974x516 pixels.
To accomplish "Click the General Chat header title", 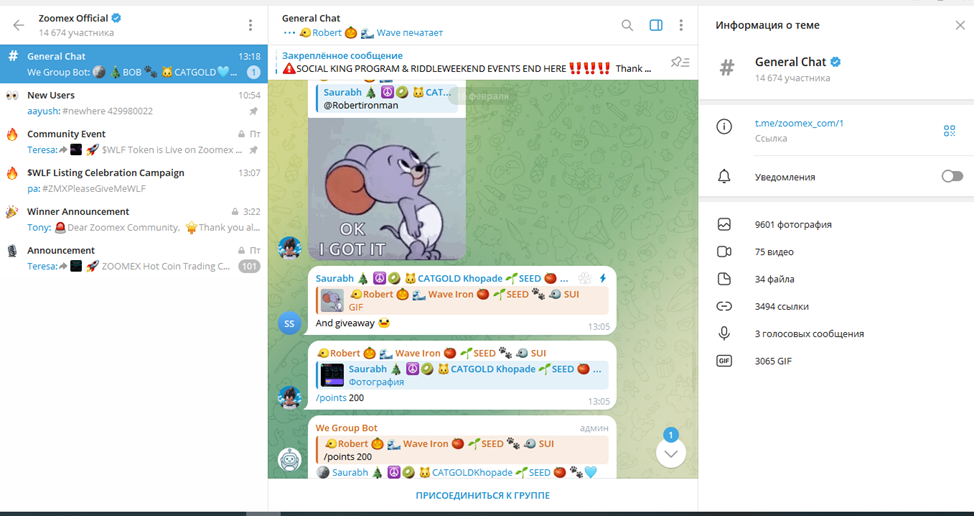I will 311,19.
